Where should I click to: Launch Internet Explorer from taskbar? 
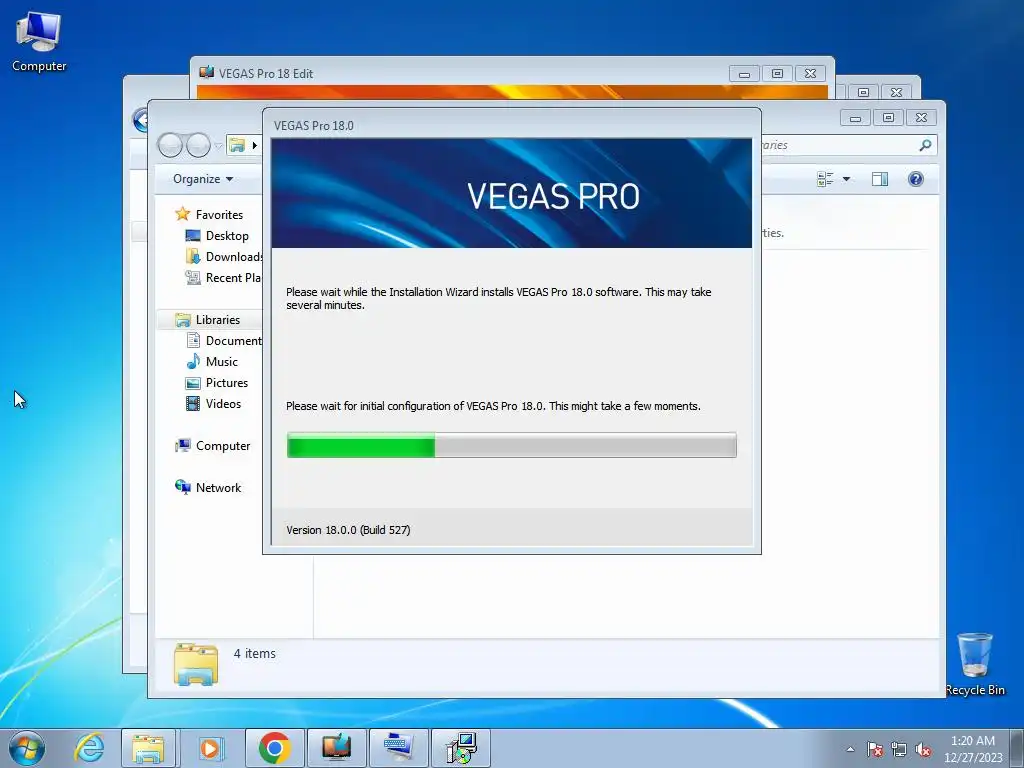pos(89,748)
